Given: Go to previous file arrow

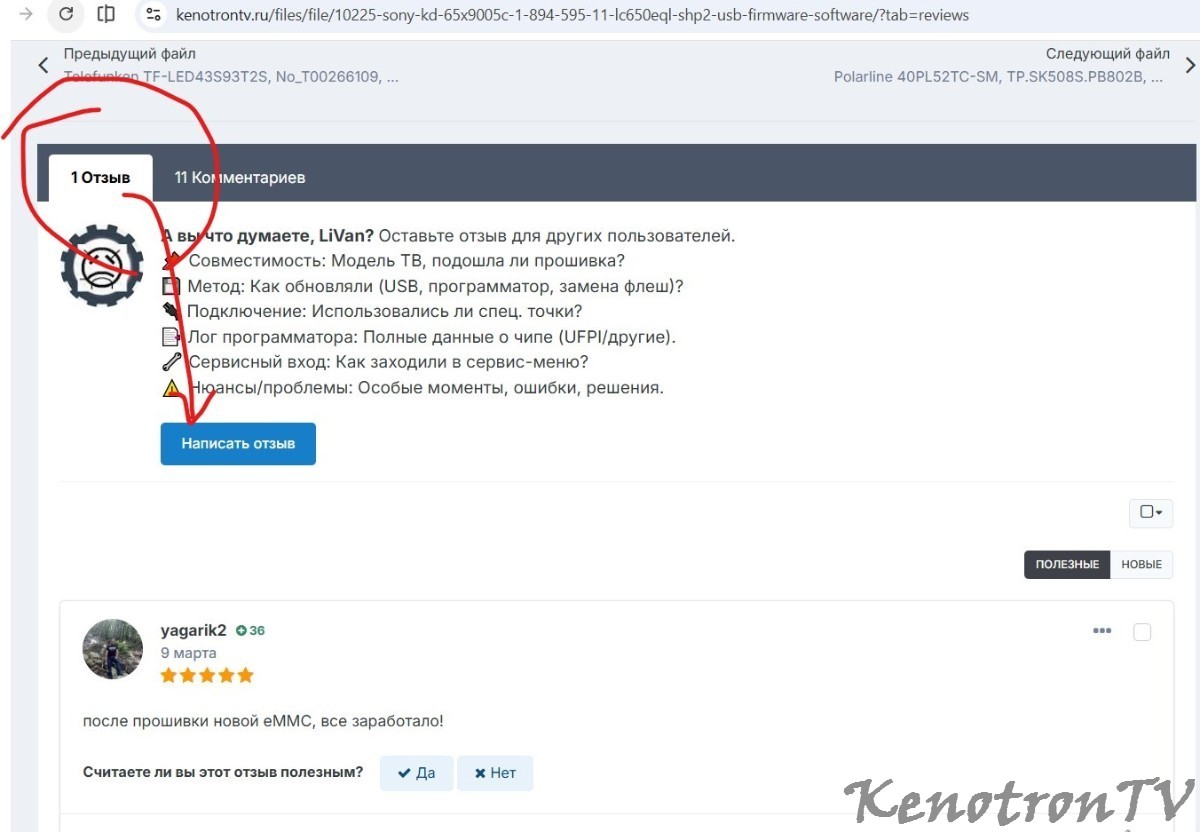Looking at the screenshot, I should 43,65.
